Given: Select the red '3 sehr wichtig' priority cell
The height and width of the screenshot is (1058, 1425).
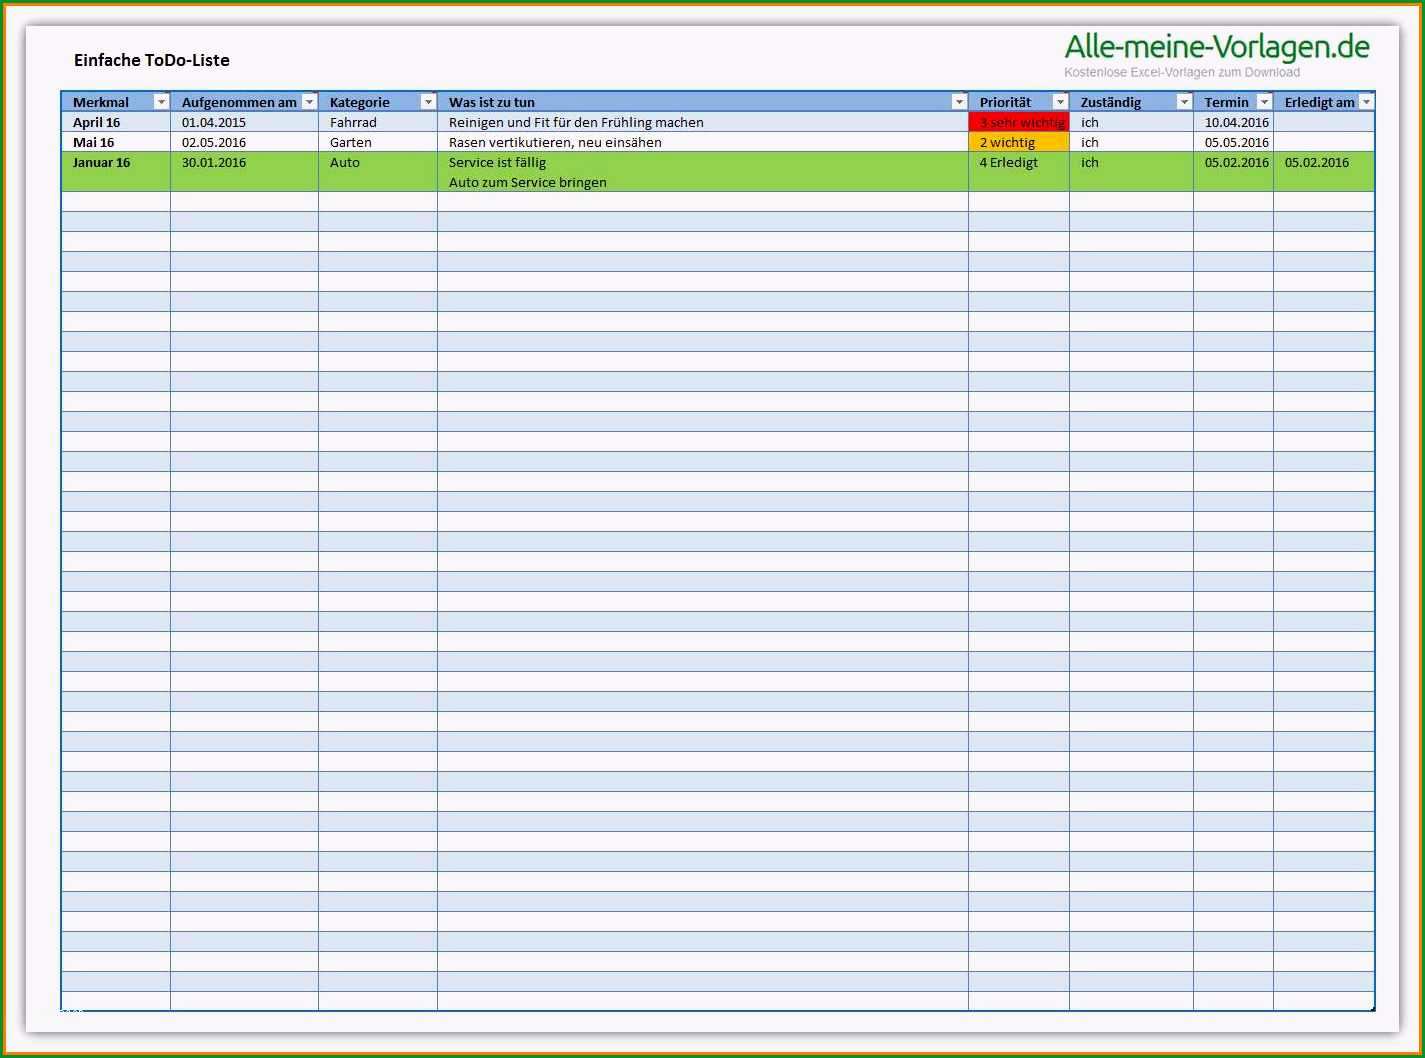Looking at the screenshot, I should tap(1019, 122).
